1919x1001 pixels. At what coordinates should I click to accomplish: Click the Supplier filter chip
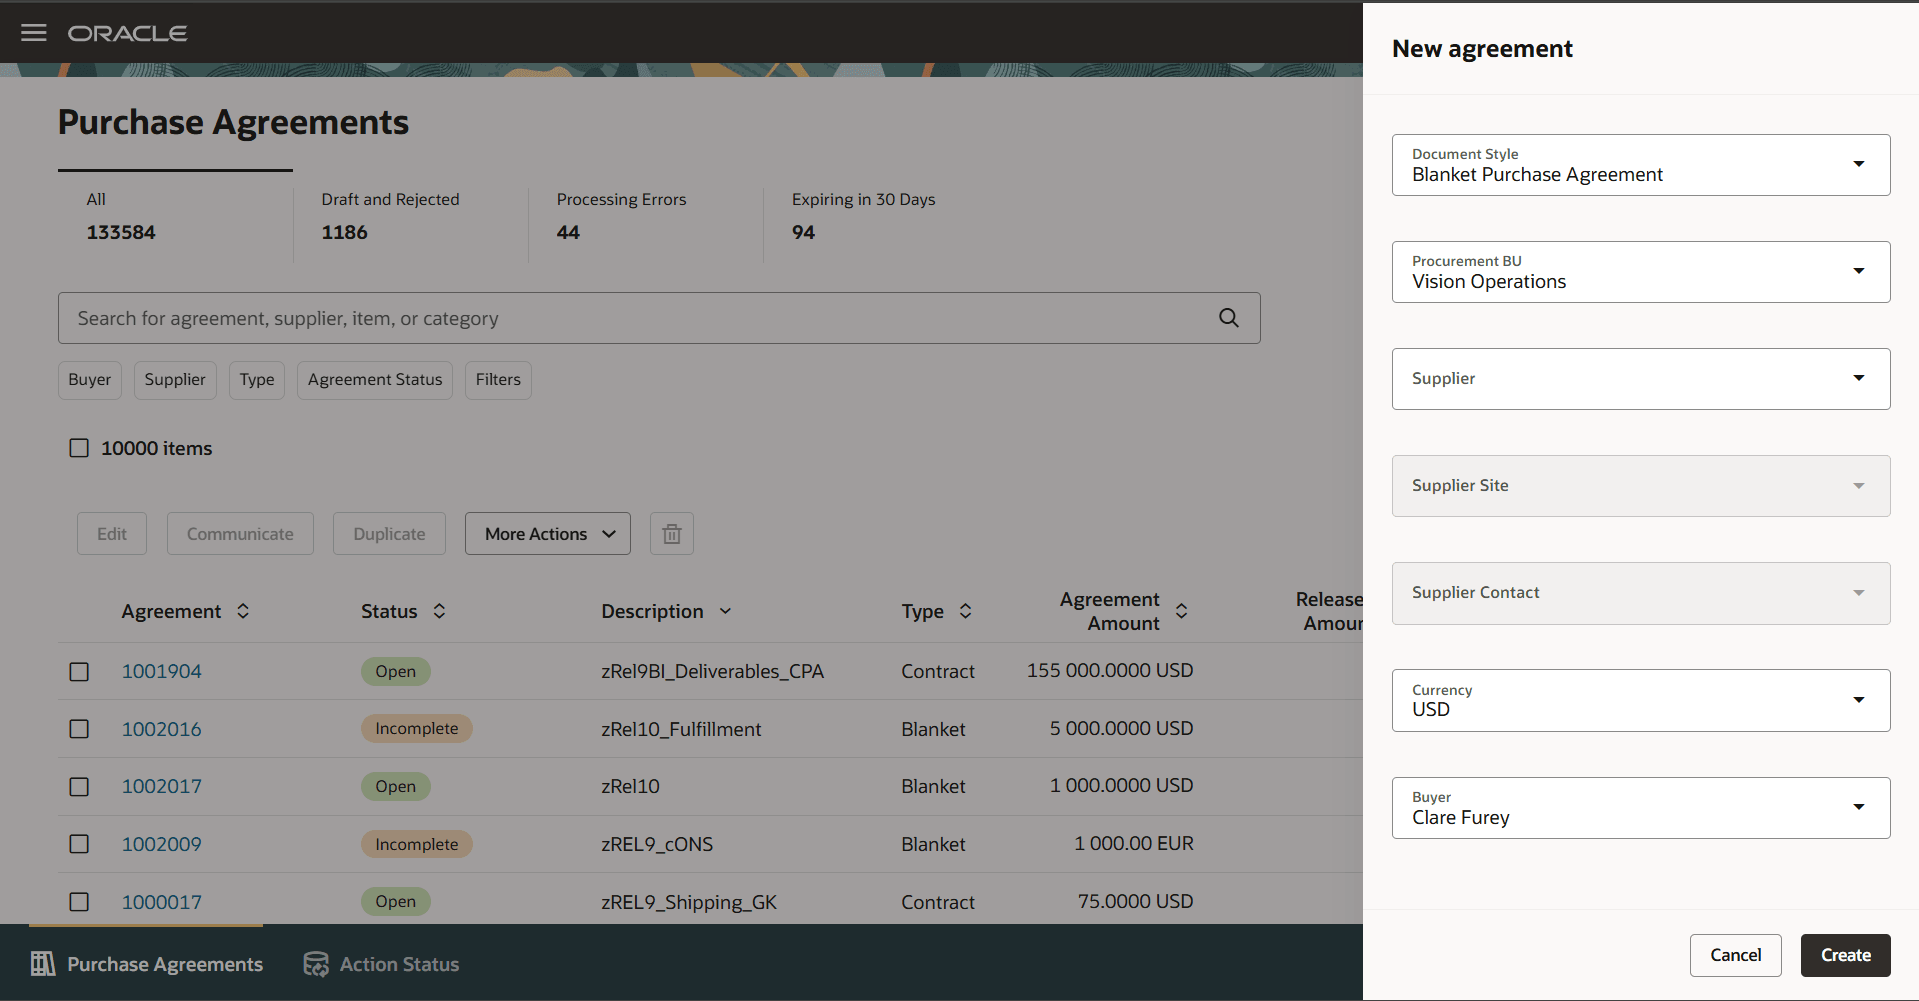175,380
